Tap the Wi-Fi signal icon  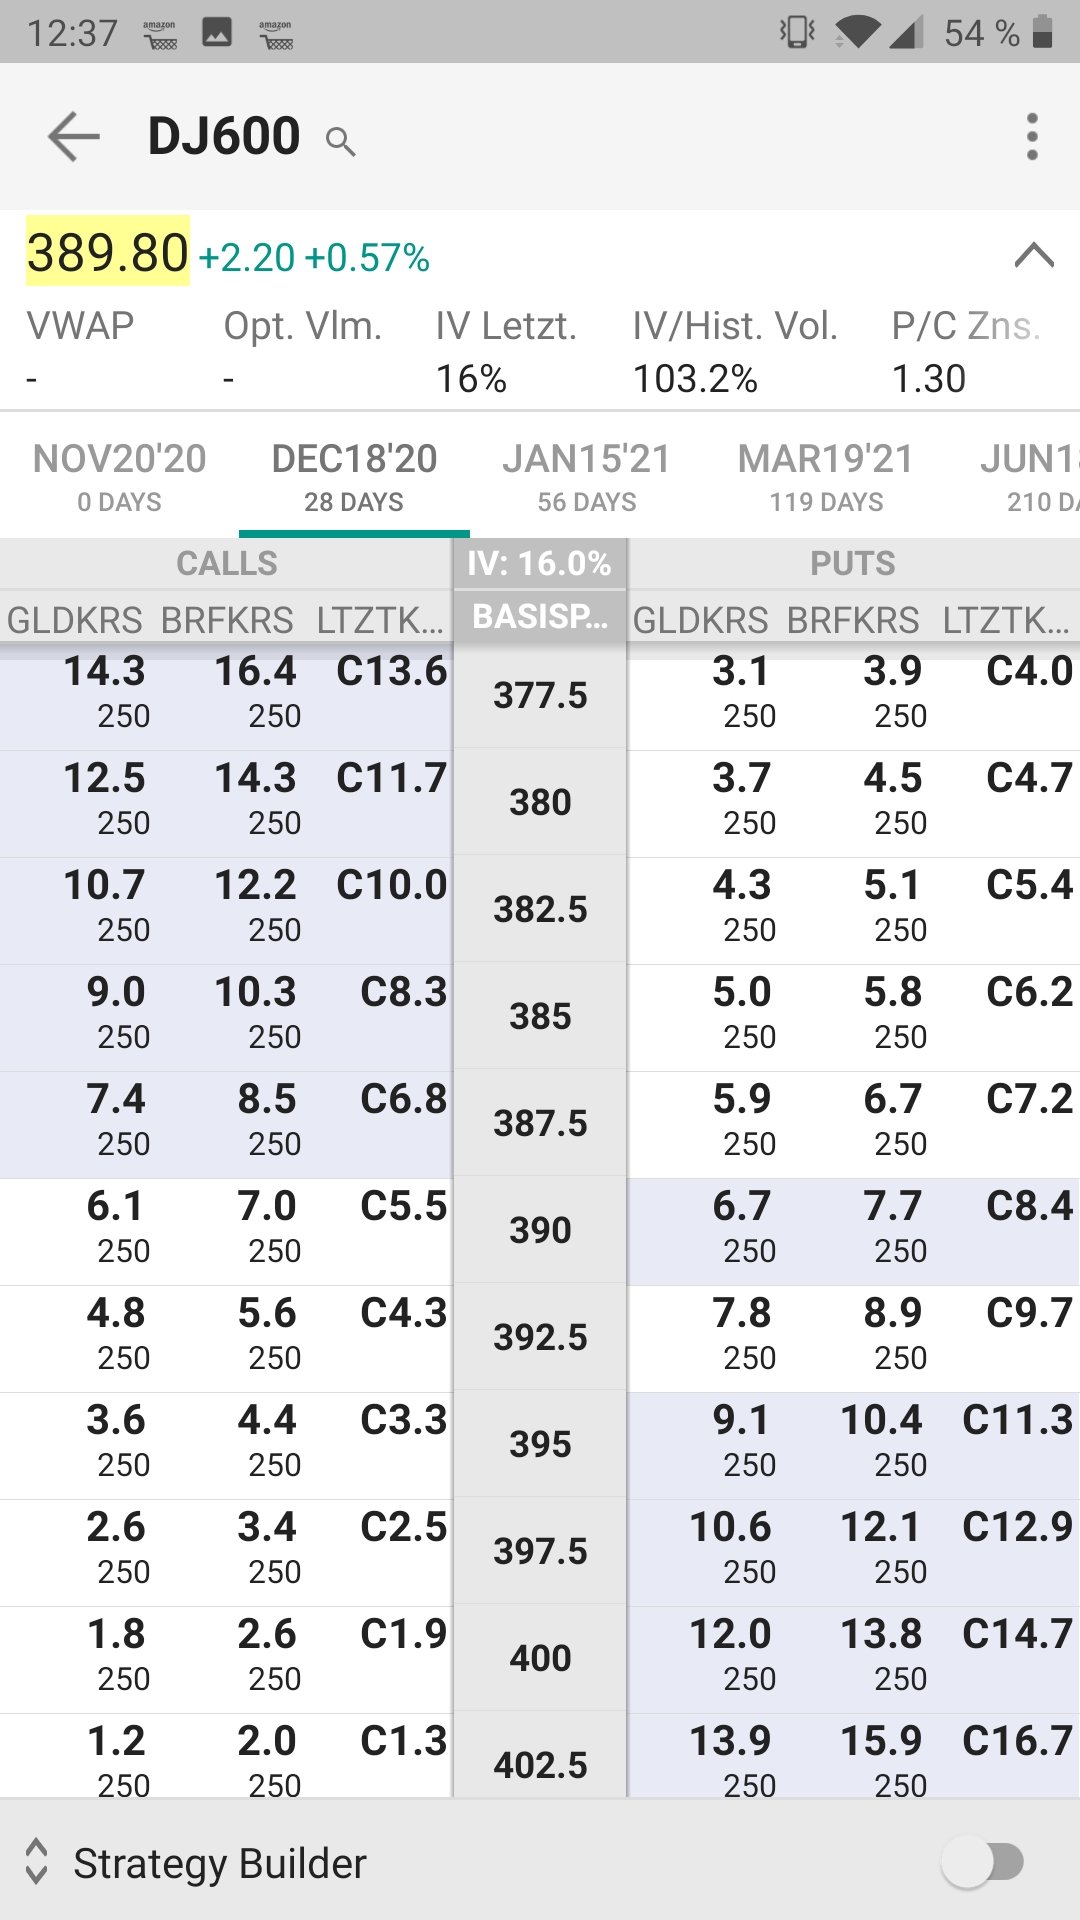(856, 32)
